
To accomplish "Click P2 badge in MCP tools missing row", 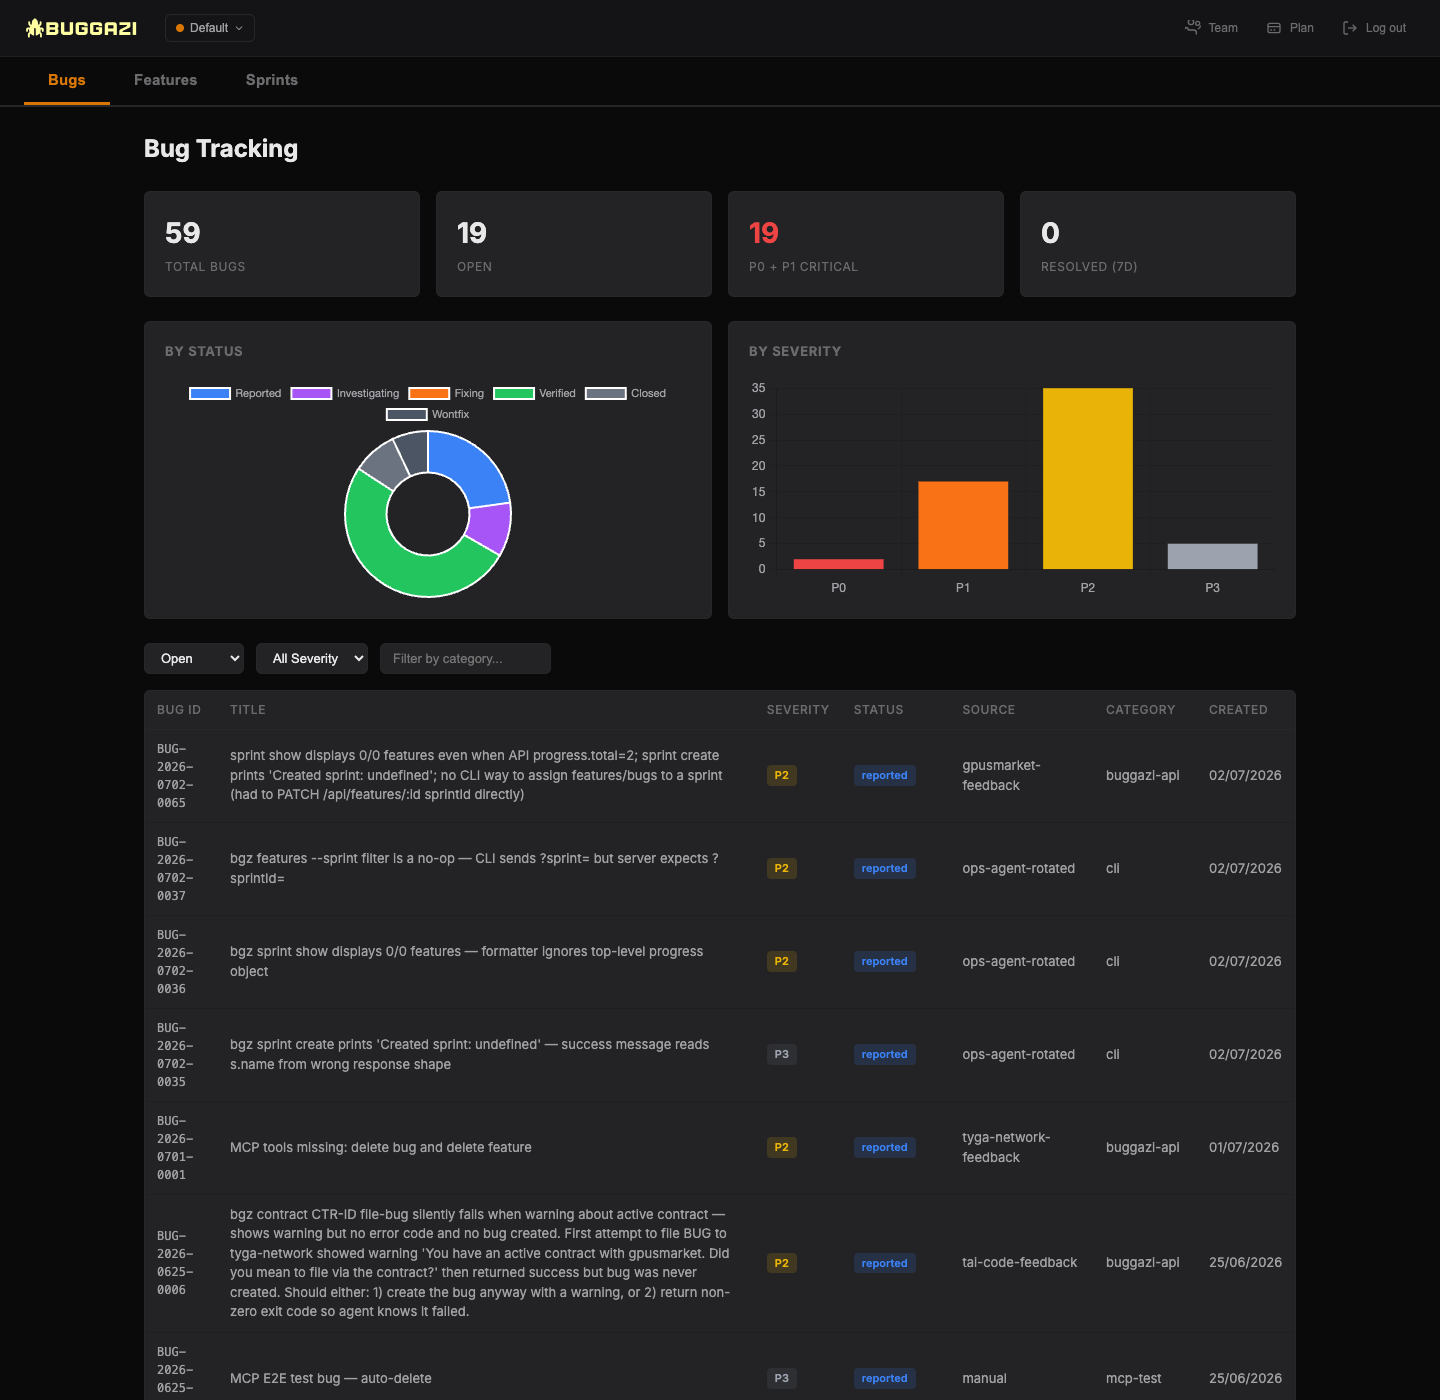I will point(782,1148).
